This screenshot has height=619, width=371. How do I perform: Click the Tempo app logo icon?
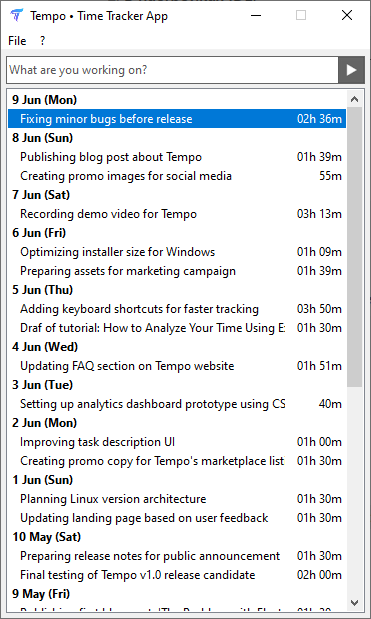17,16
